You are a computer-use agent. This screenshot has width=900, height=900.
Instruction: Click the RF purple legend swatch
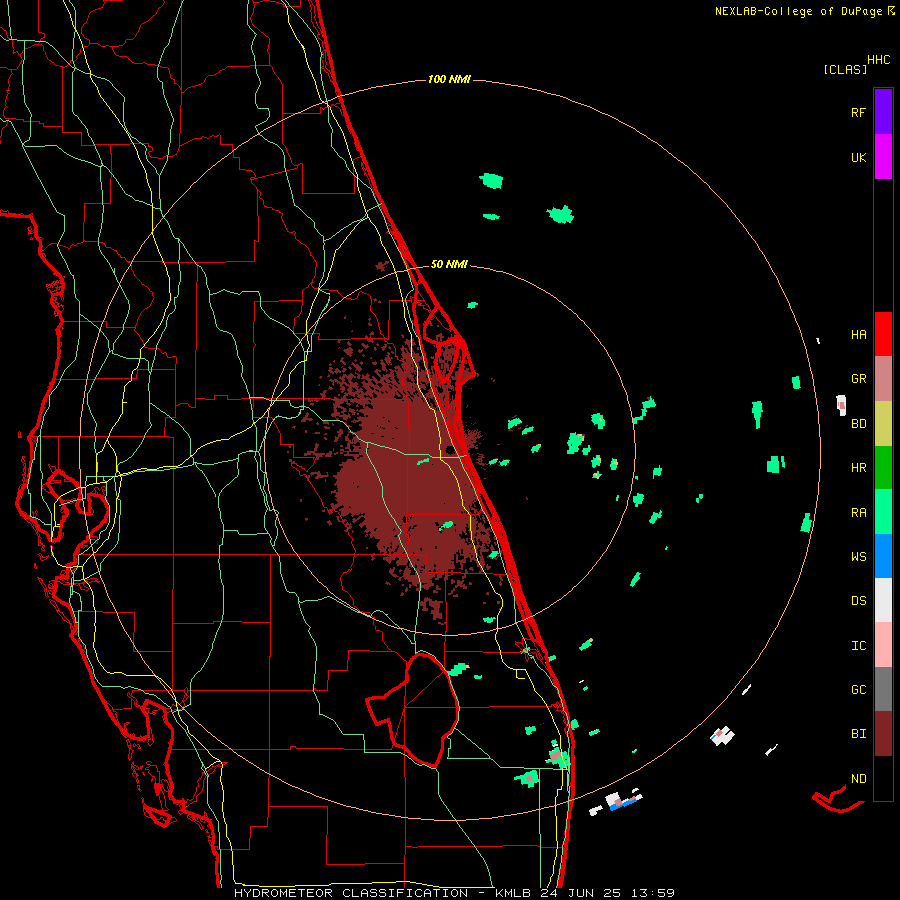coord(883,112)
